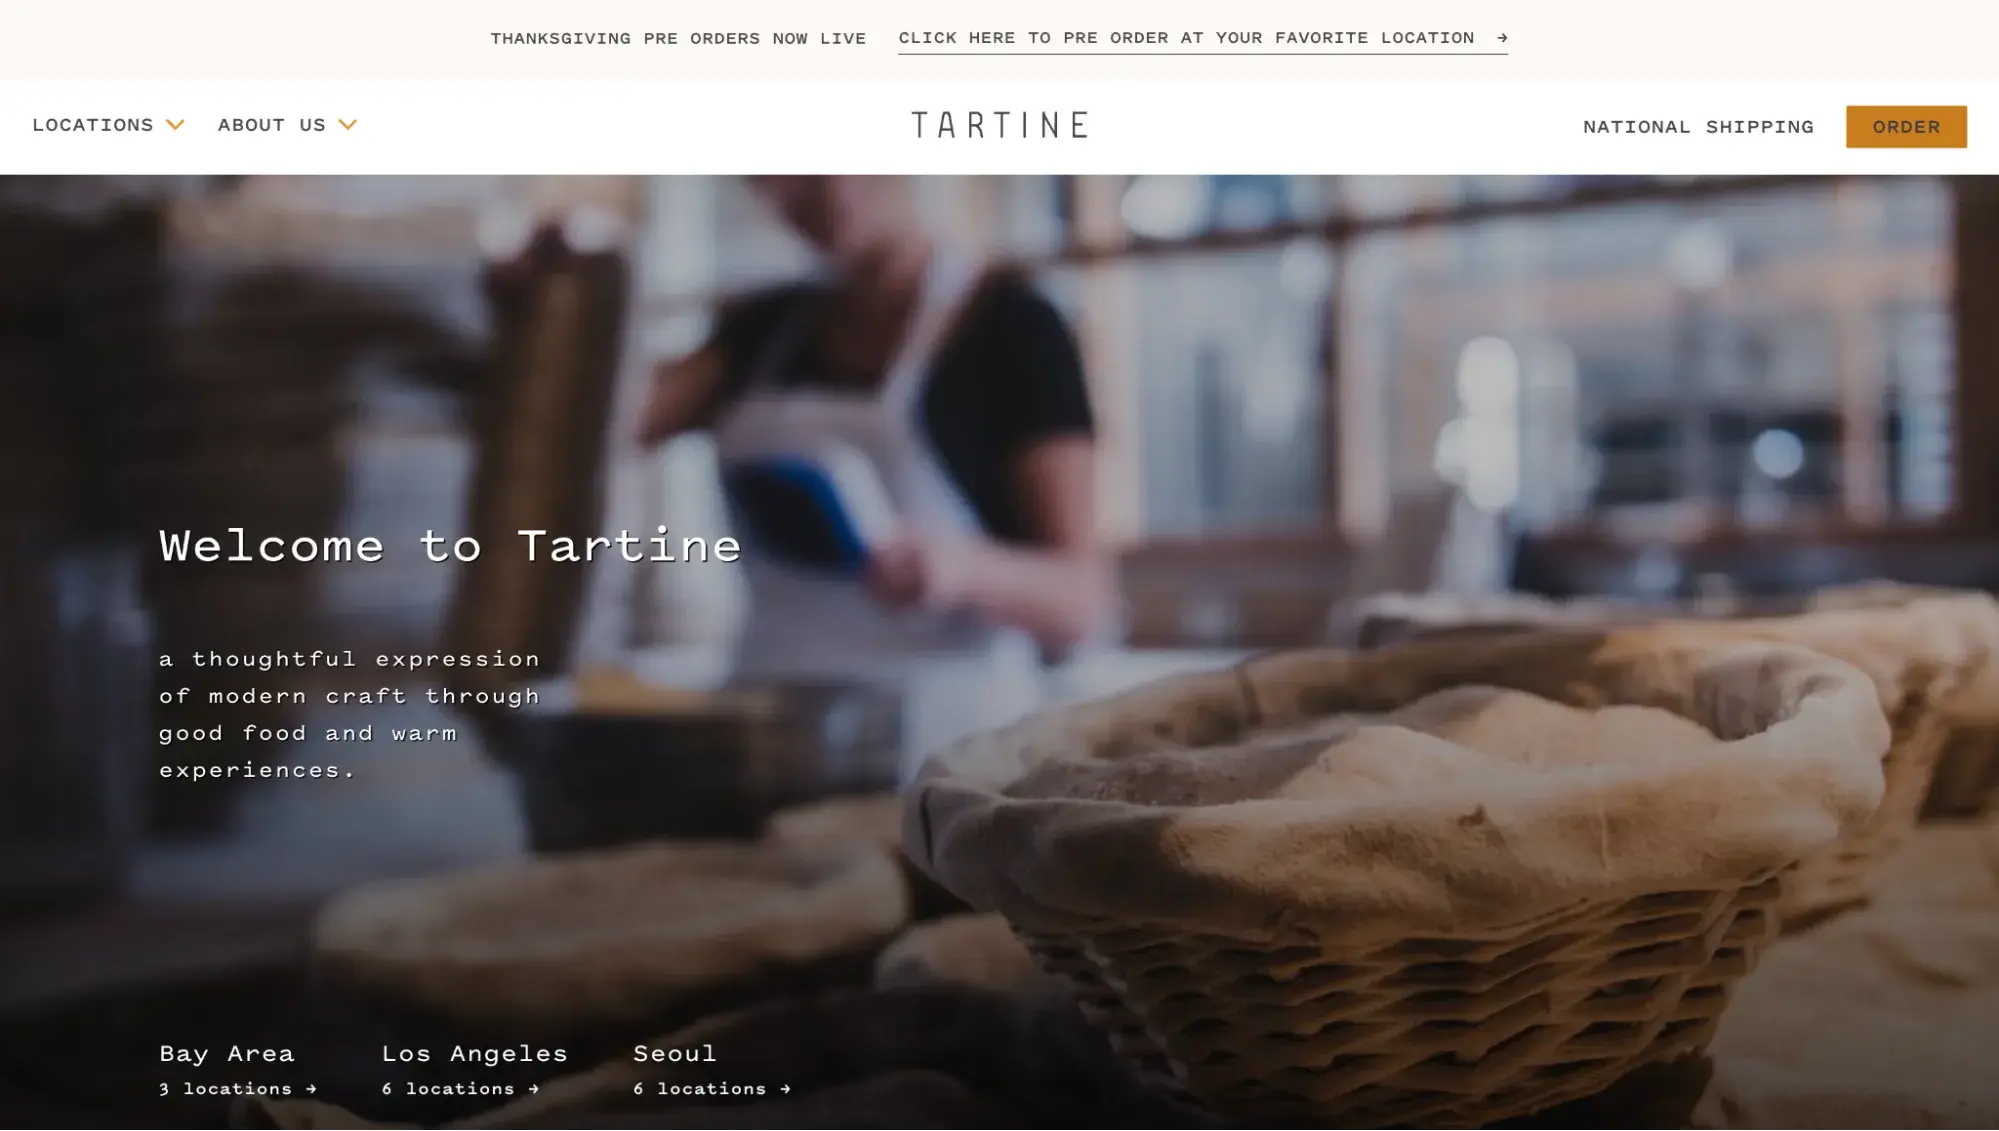Image resolution: width=1999 pixels, height=1131 pixels.
Task: Click the arrow next to Seoul locations
Action: click(x=785, y=1089)
